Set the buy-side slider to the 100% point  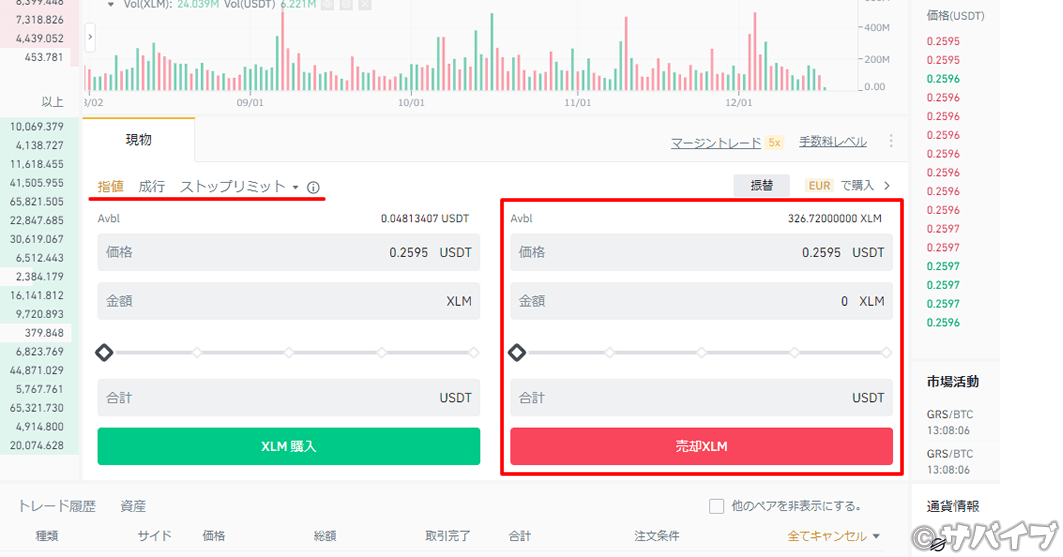tap(474, 352)
